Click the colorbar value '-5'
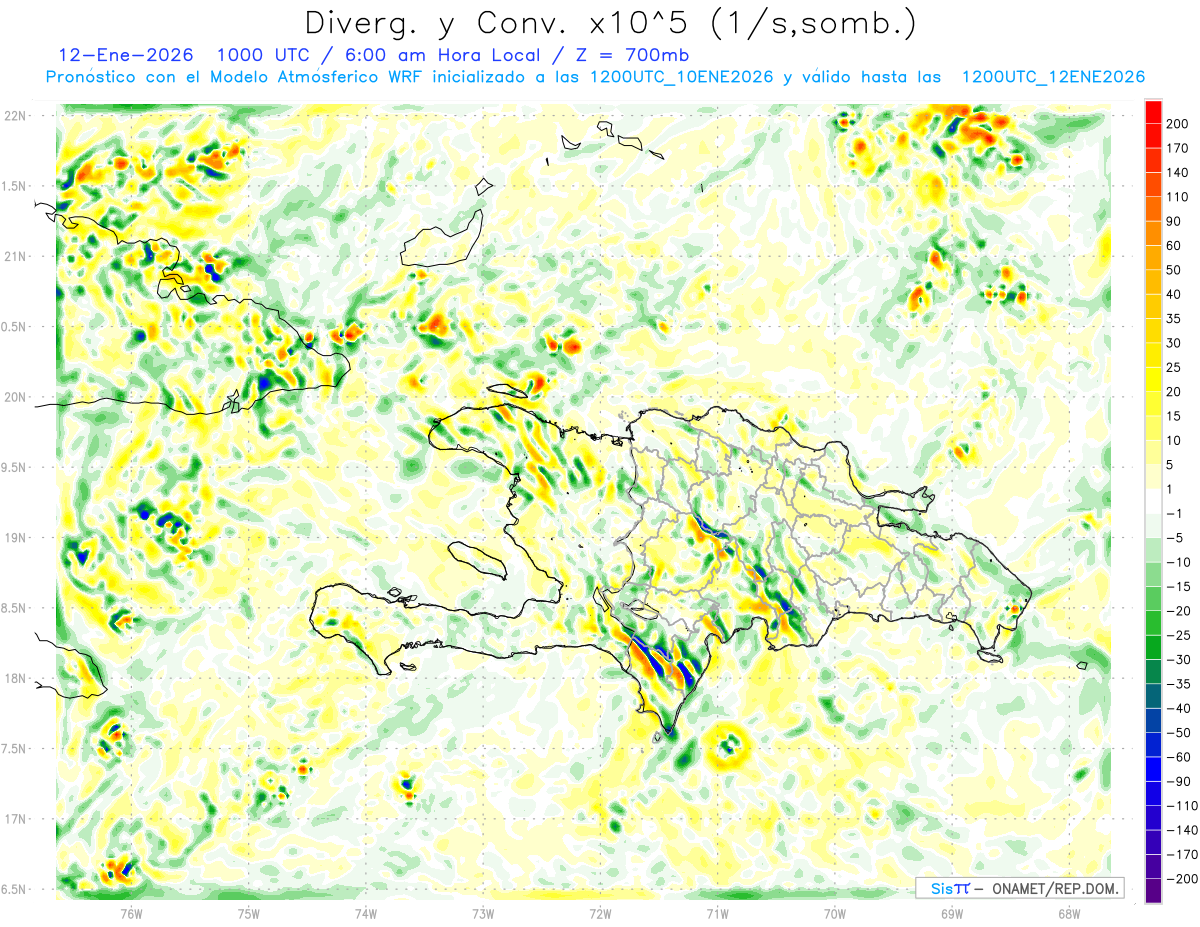This screenshot has width=1200, height=927. click(1174, 538)
